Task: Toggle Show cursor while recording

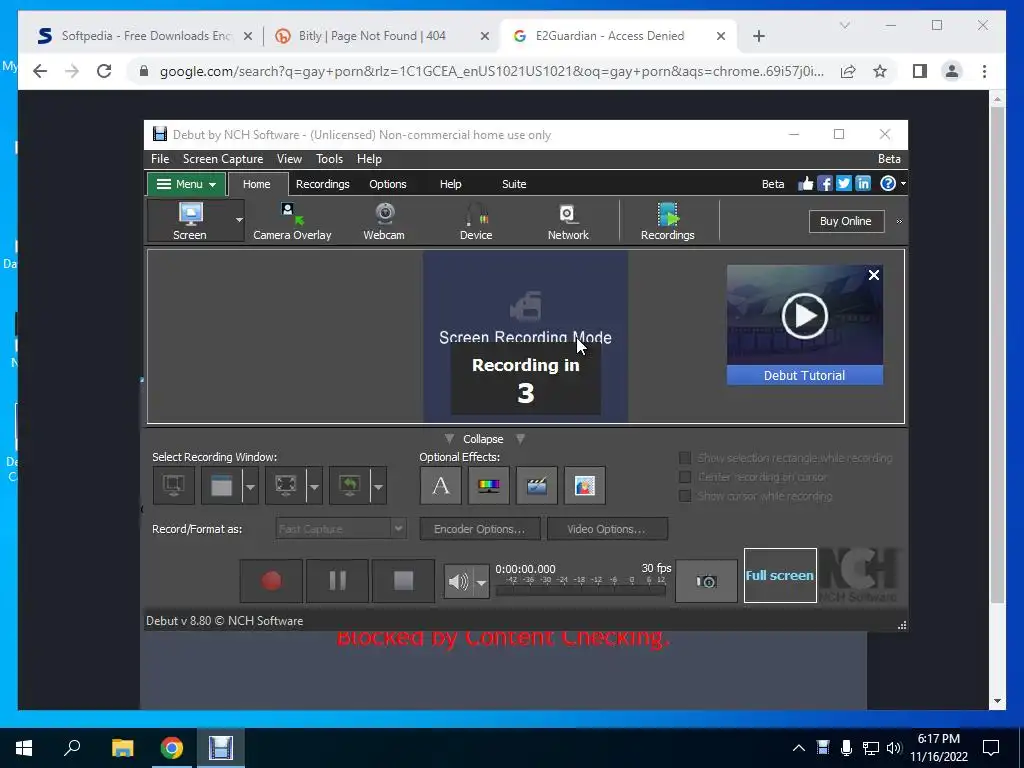Action: tap(685, 496)
